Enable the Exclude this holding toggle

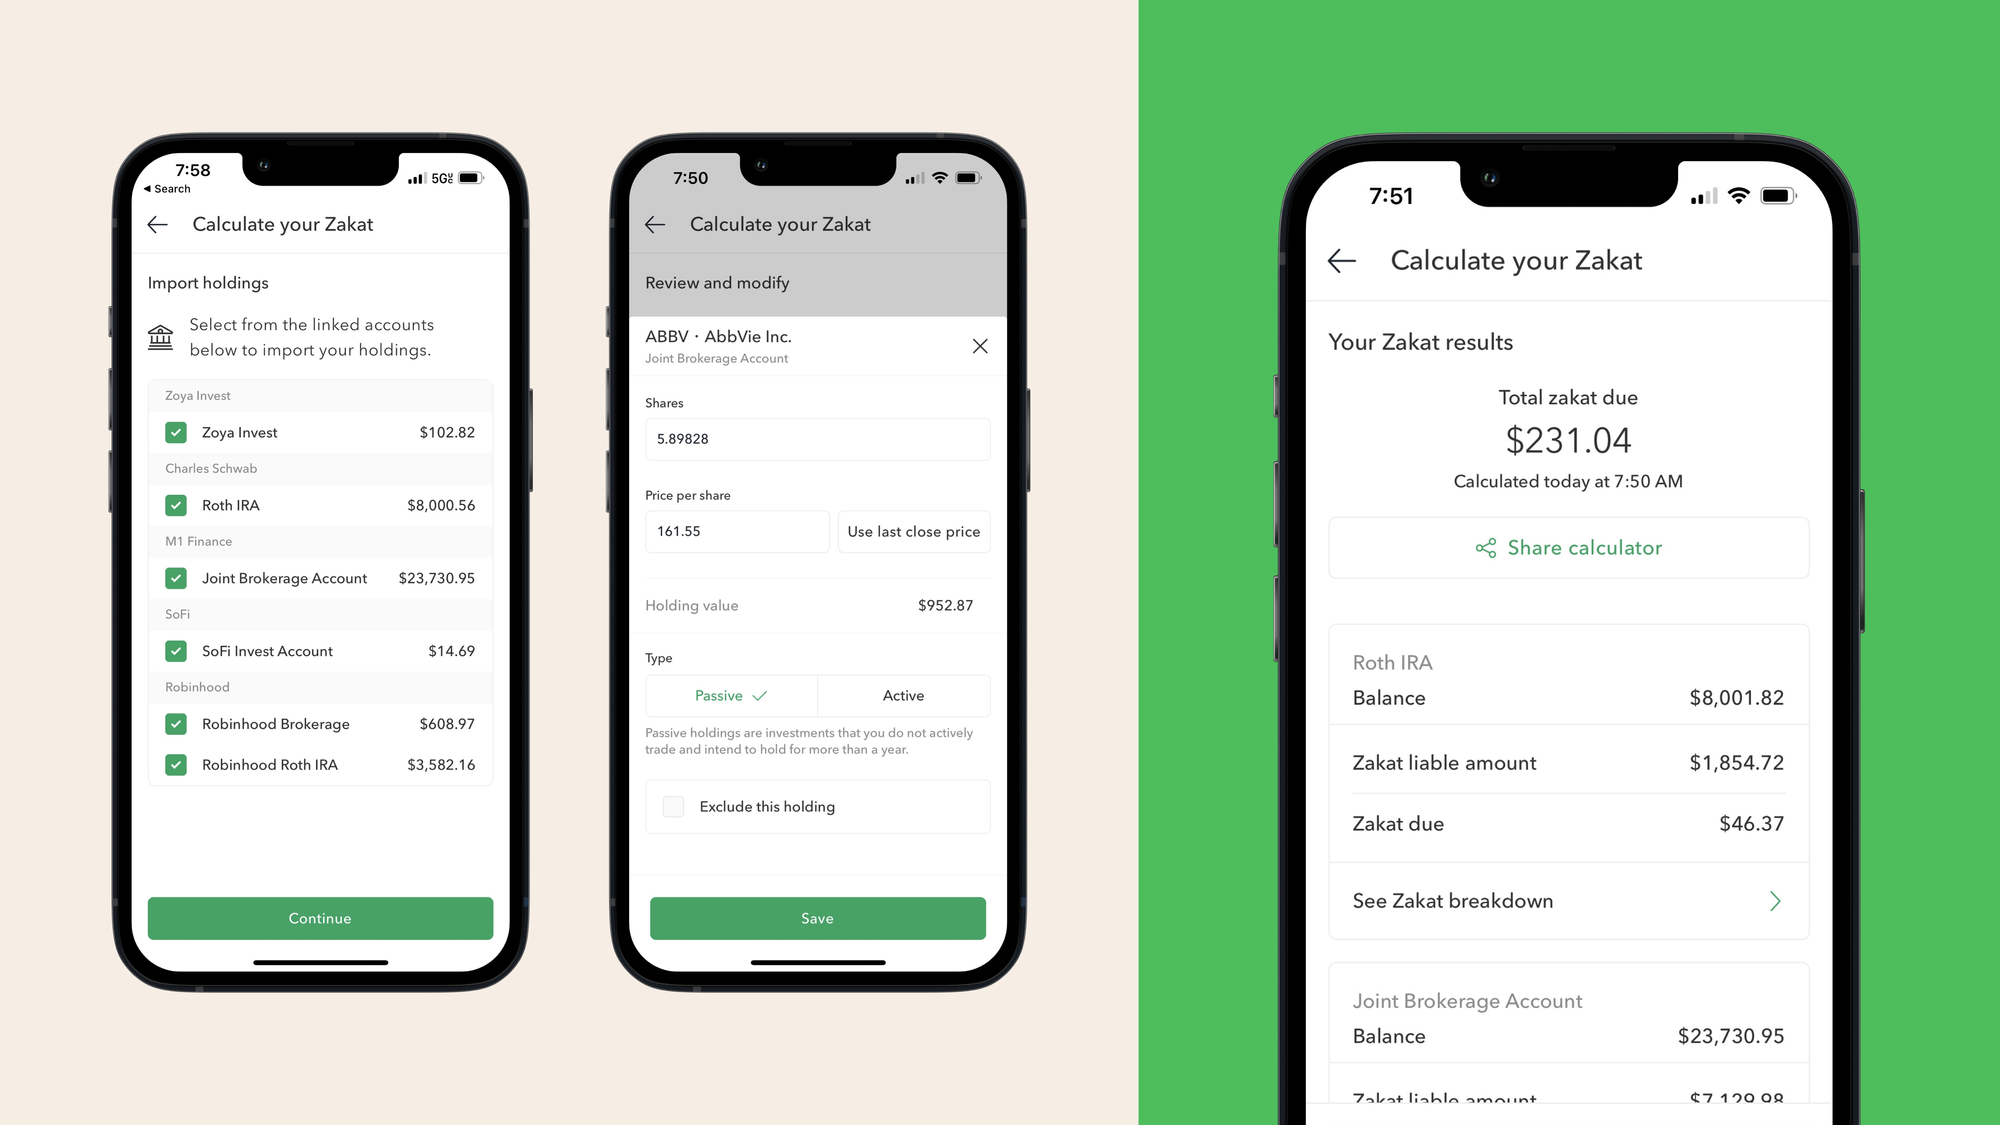click(x=672, y=806)
